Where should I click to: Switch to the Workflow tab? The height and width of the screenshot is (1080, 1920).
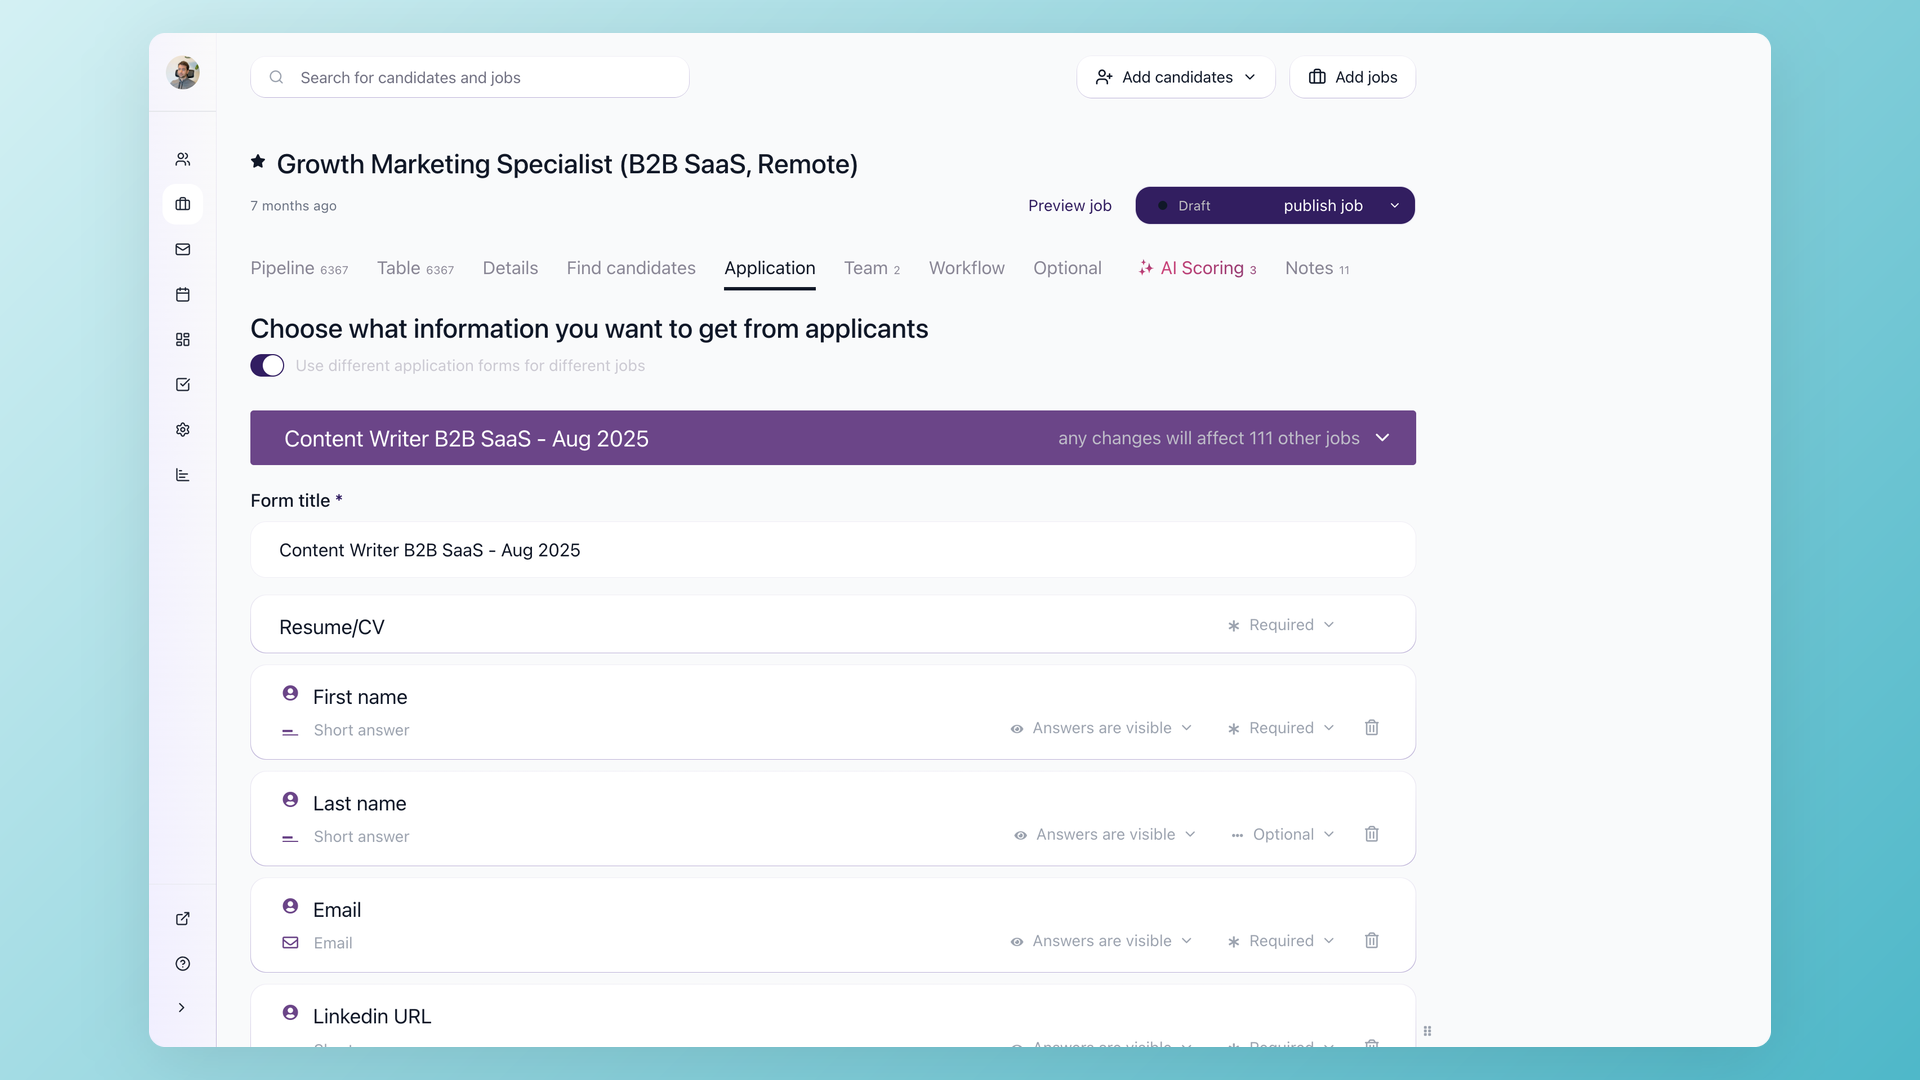pos(966,268)
